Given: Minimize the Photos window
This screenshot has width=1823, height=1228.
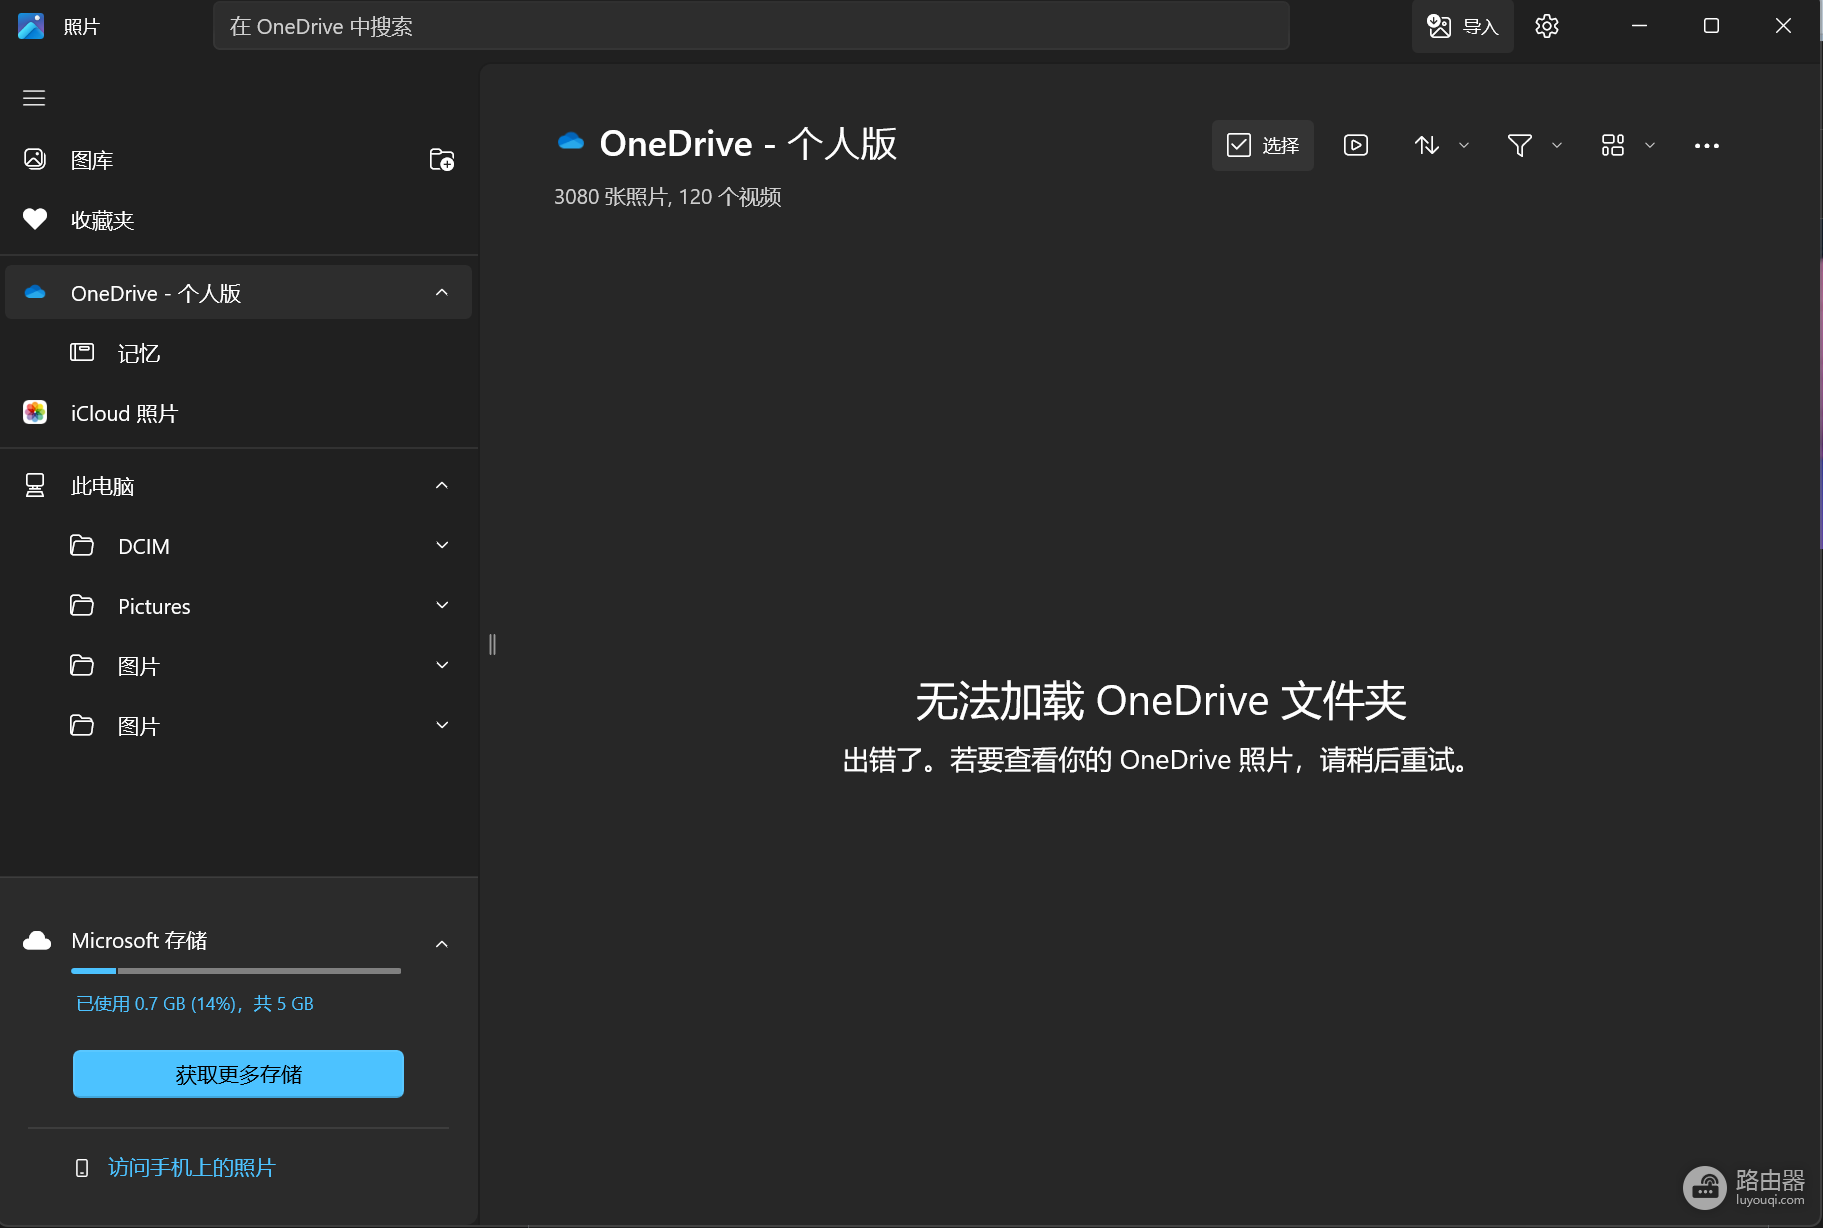Looking at the screenshot, I should (1639, 26).
